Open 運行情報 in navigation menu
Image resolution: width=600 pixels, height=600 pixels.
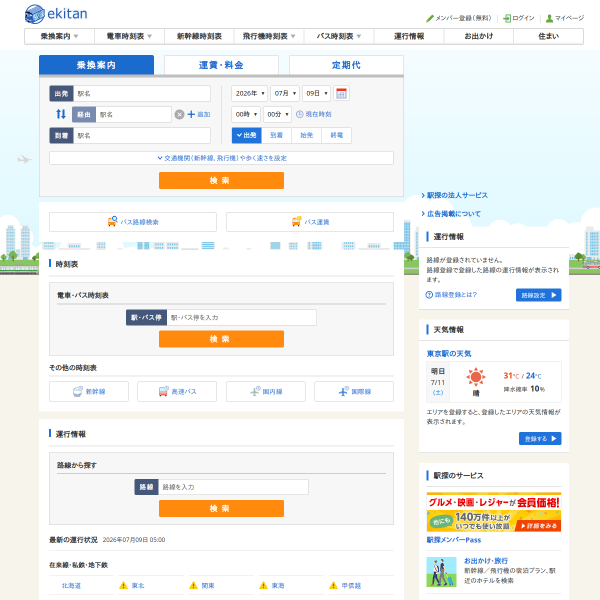409,36
